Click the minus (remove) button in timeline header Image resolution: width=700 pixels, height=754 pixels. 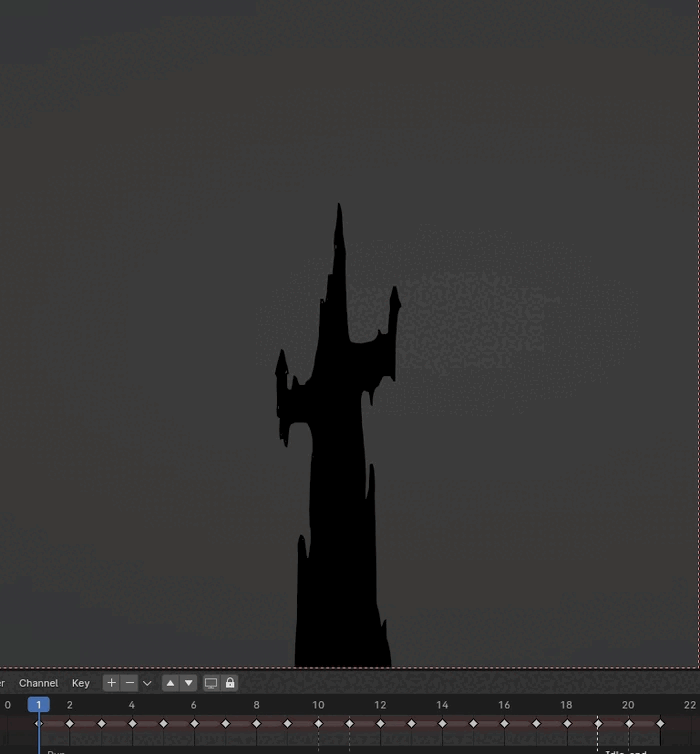(130, 683)
